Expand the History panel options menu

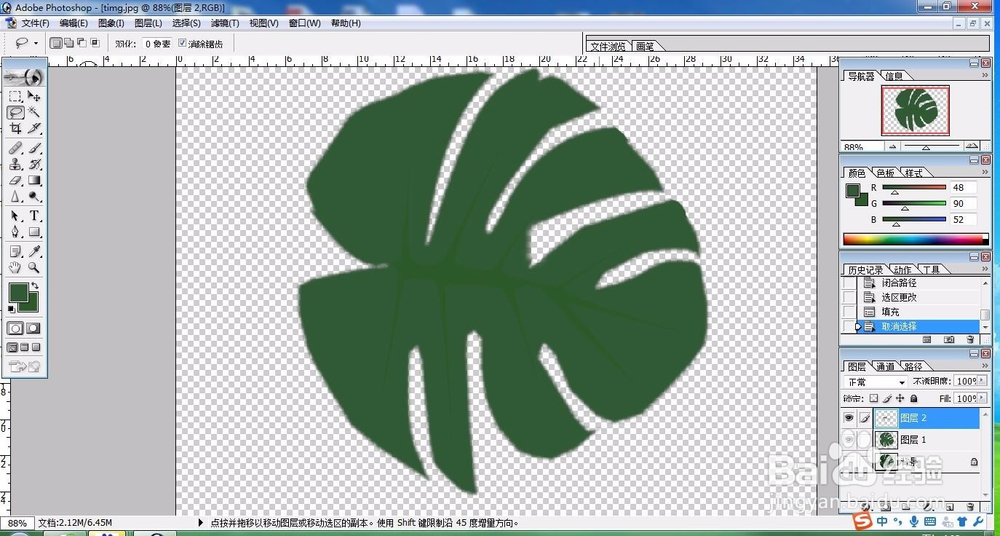coord(986,269)
